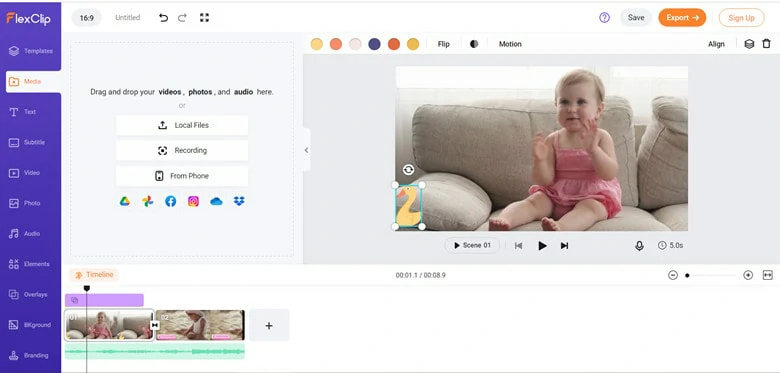Import media from Dropbox icon
The image size is (780, 373).
pyautogui.click(x=239, y=201)
